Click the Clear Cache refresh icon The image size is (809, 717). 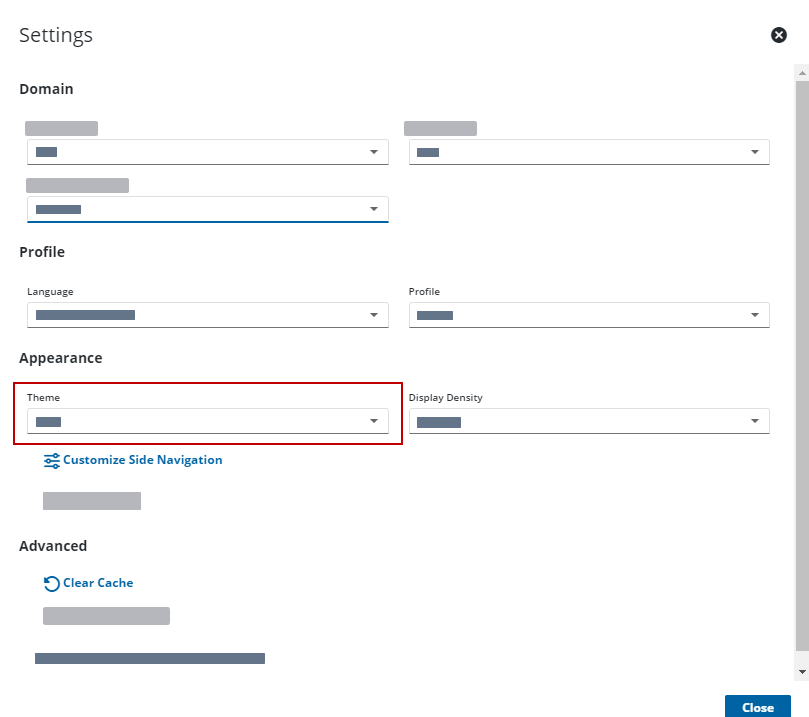52,583
